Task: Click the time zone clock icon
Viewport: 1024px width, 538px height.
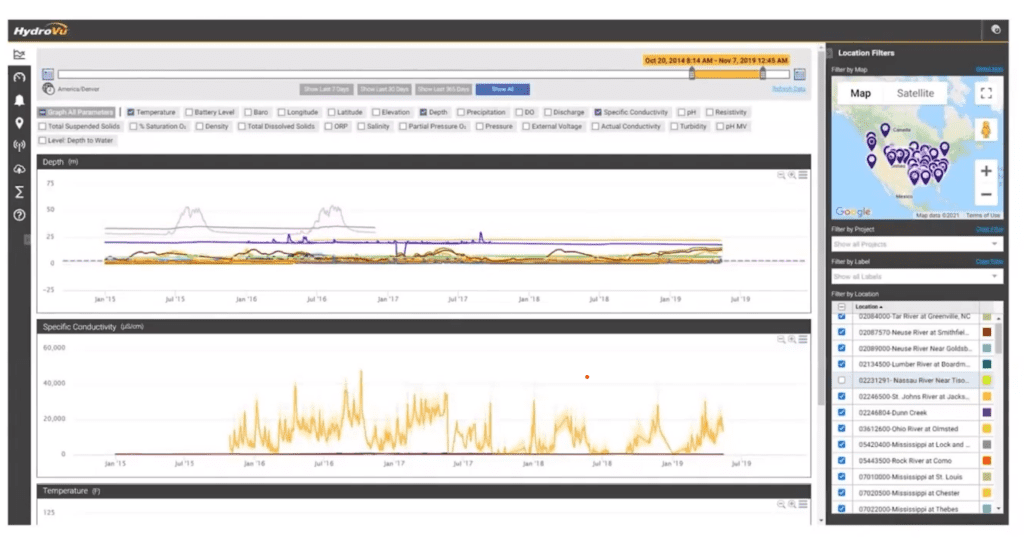Action: click(x=48, y=89)
